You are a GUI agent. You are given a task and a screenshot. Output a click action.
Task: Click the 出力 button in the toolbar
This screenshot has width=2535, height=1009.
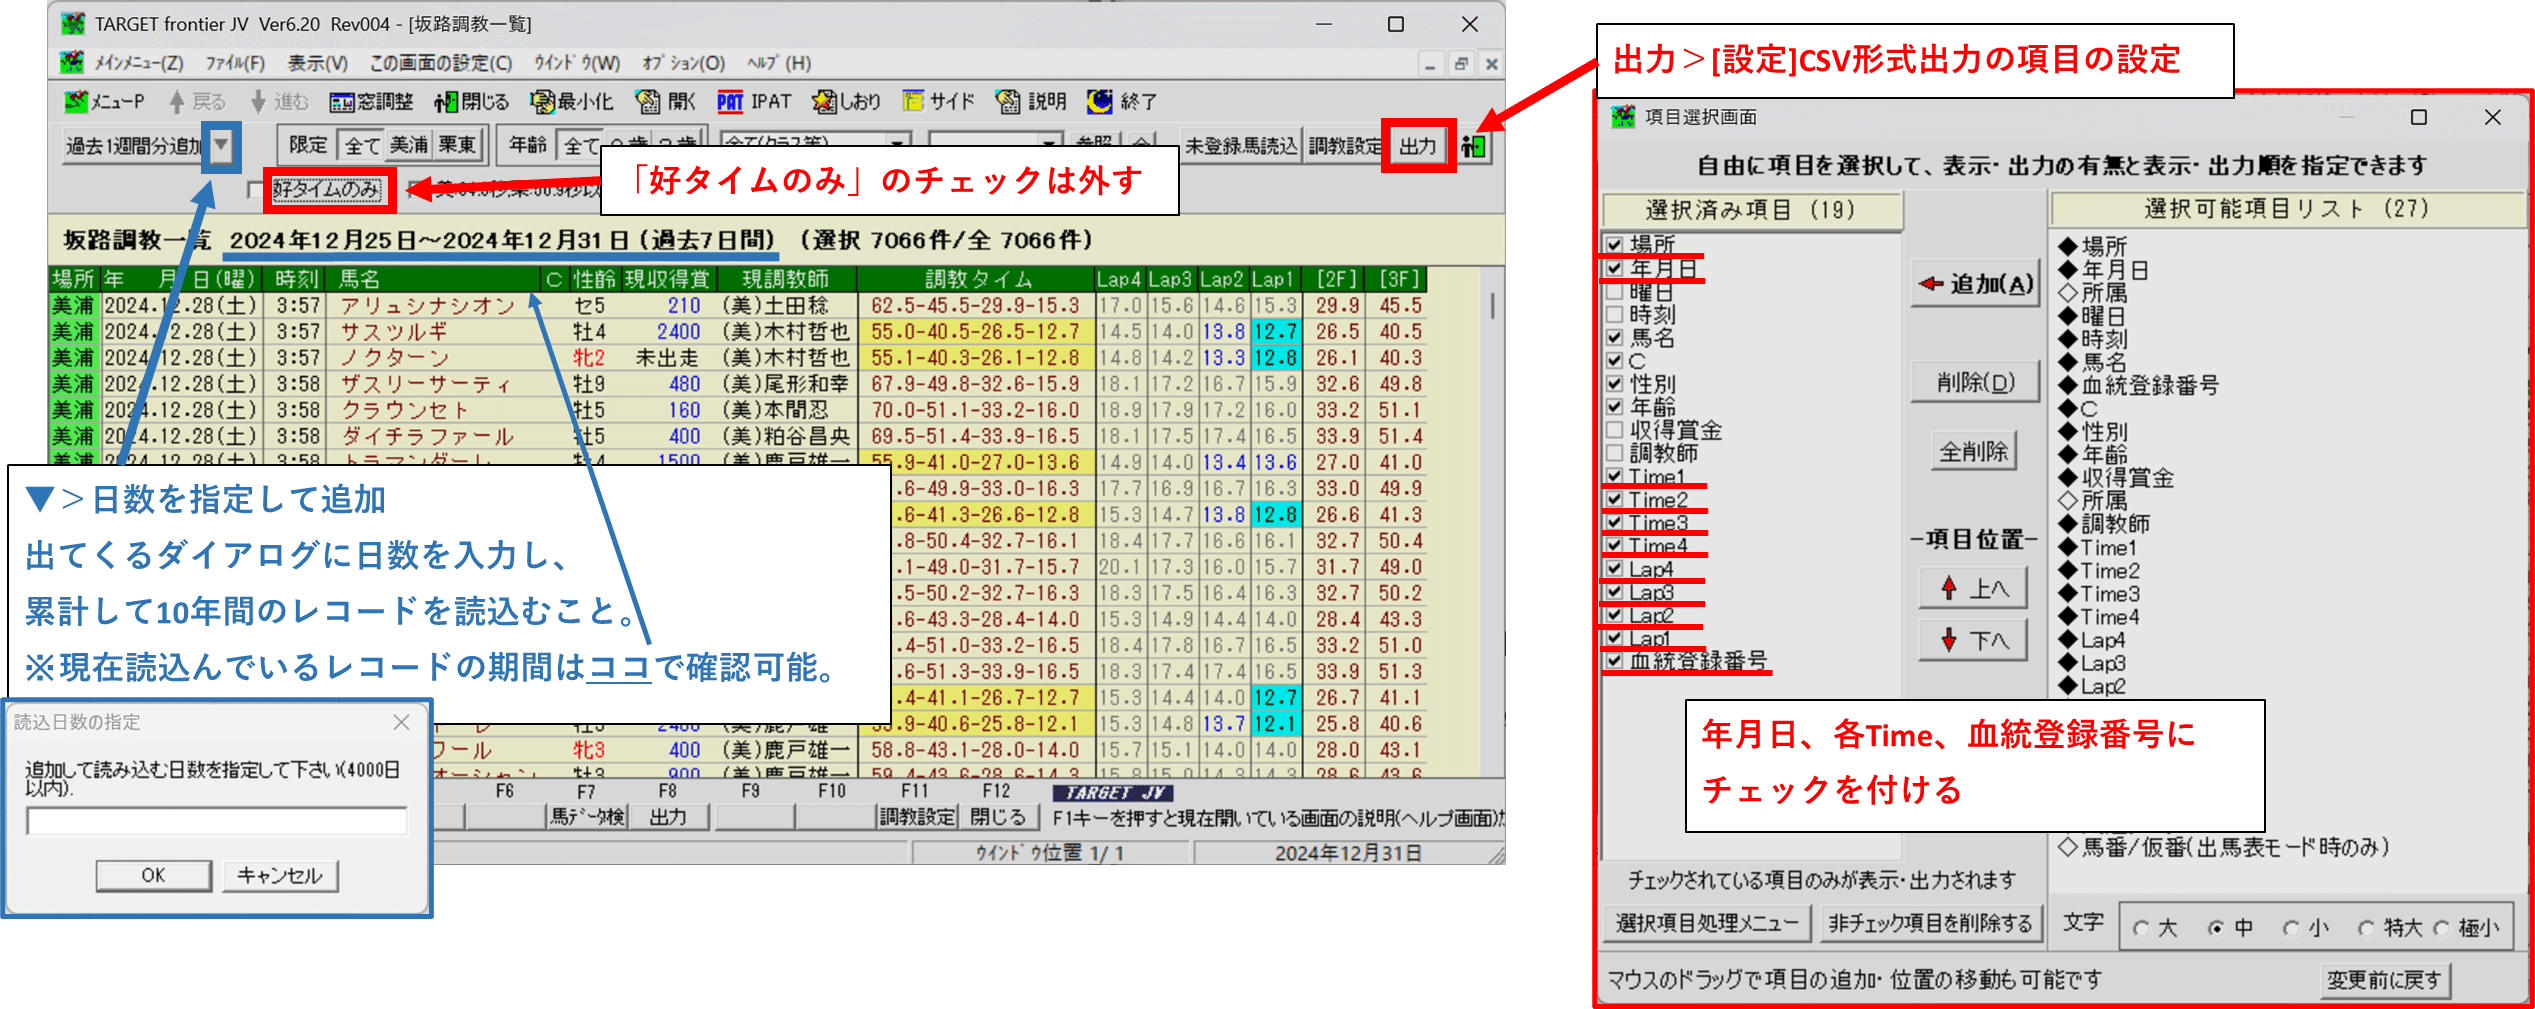[1418, 146]
